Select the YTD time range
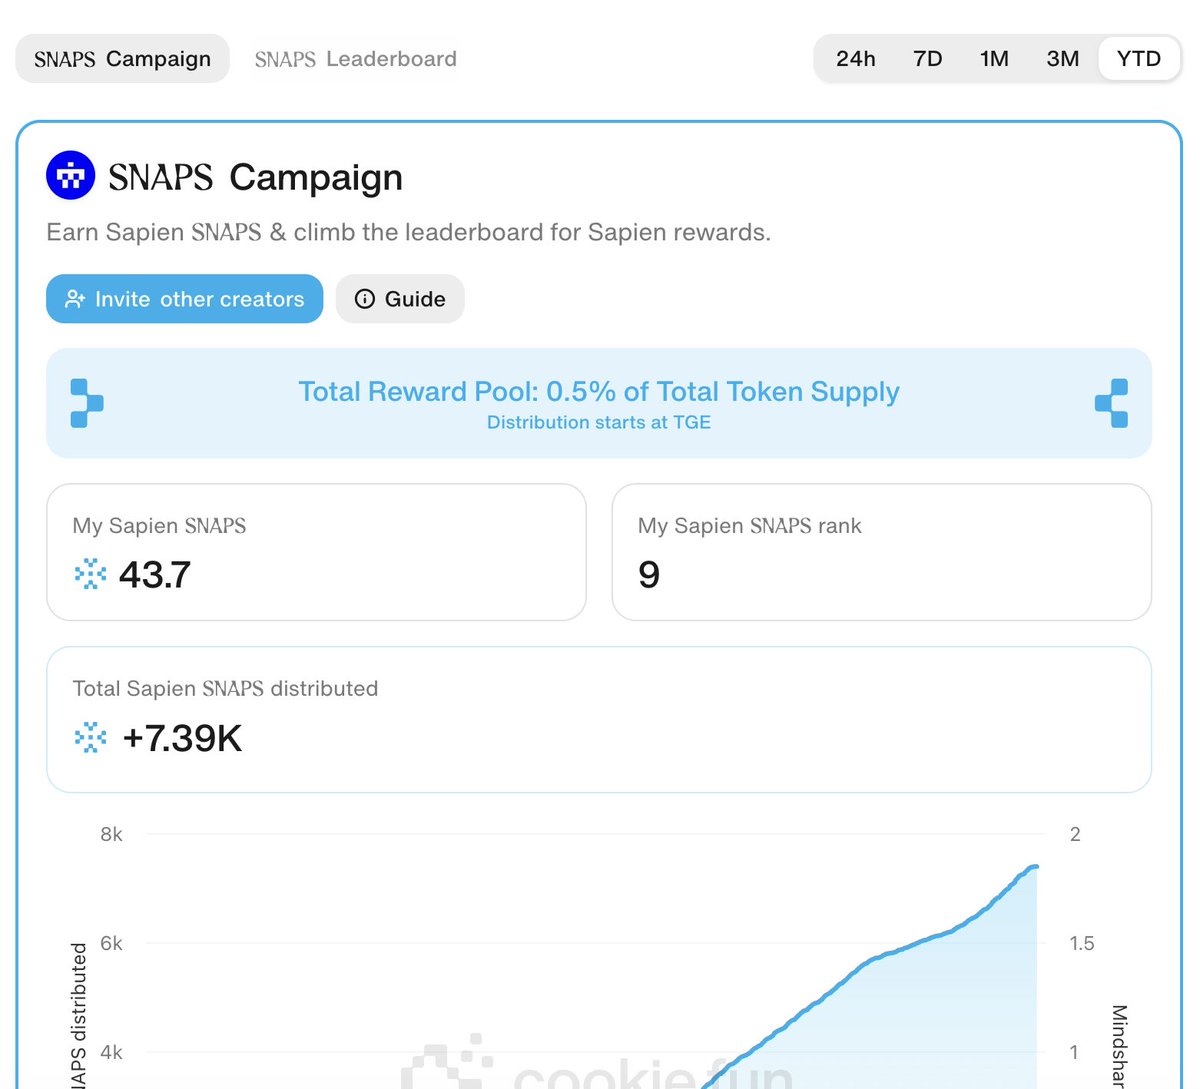Screen dimensions: 1200x1089 [1139, 59]
